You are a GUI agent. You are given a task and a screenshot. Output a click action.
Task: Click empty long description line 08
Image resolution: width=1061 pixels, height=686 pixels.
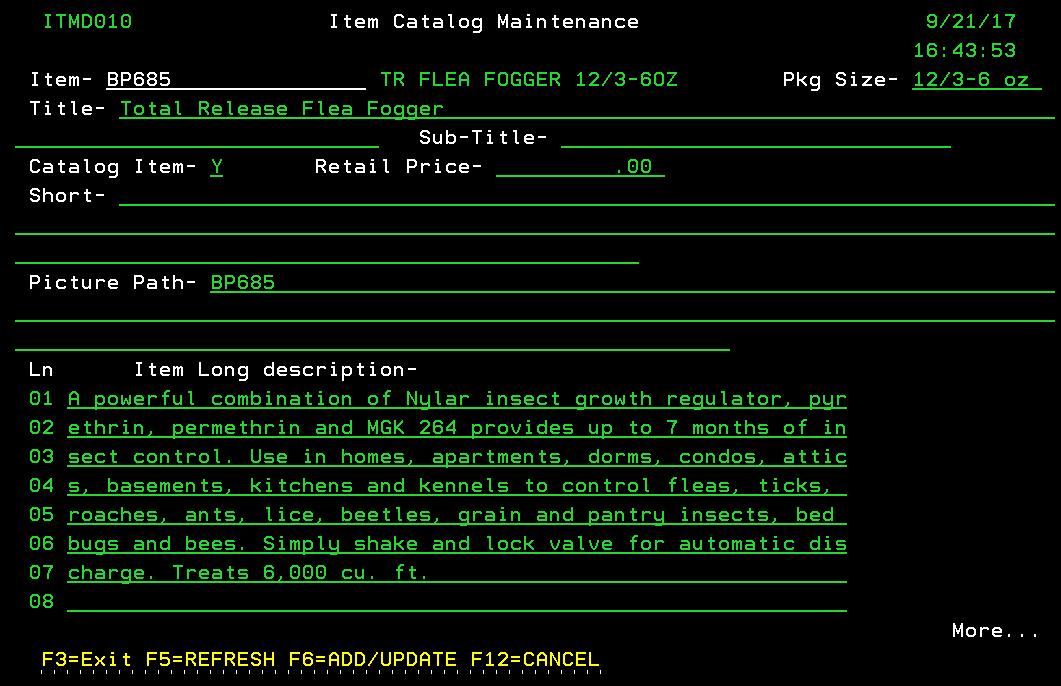[x=457, y=602]
